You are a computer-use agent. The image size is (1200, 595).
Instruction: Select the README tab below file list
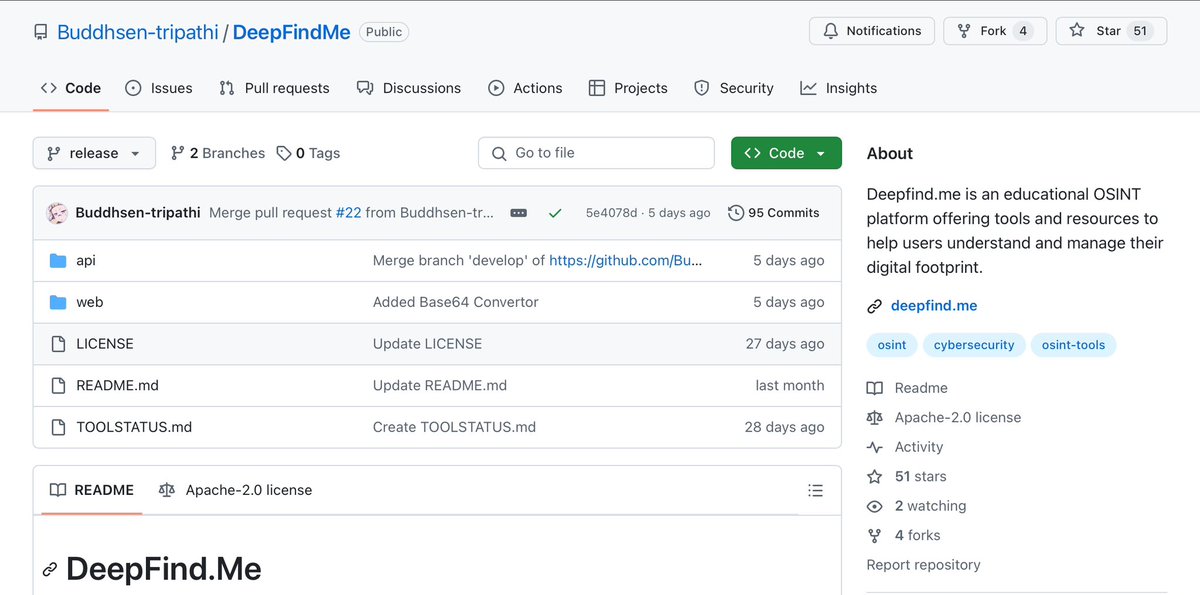tap(91, 490)
